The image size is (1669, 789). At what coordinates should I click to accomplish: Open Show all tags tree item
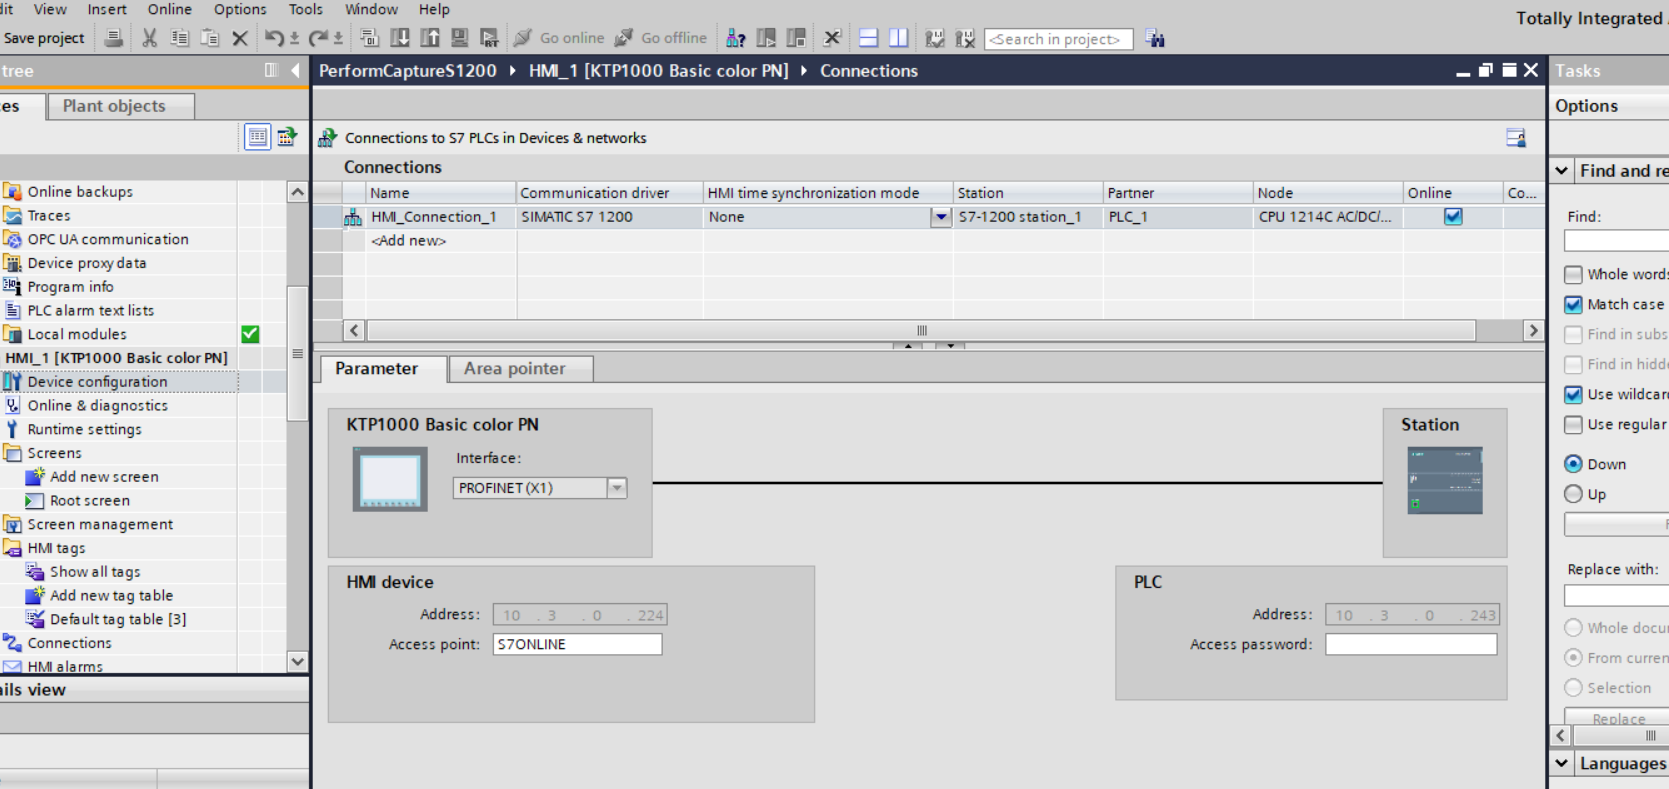pyautogui.click(x=95, y=572)
